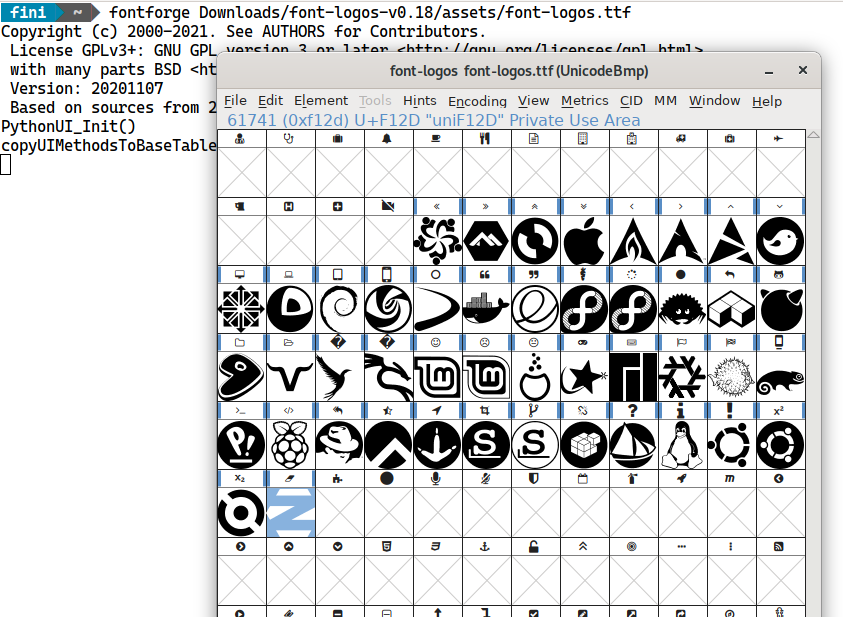Open the View menu
This screenshot has width=843, height=617.
(x=533, y=100)
